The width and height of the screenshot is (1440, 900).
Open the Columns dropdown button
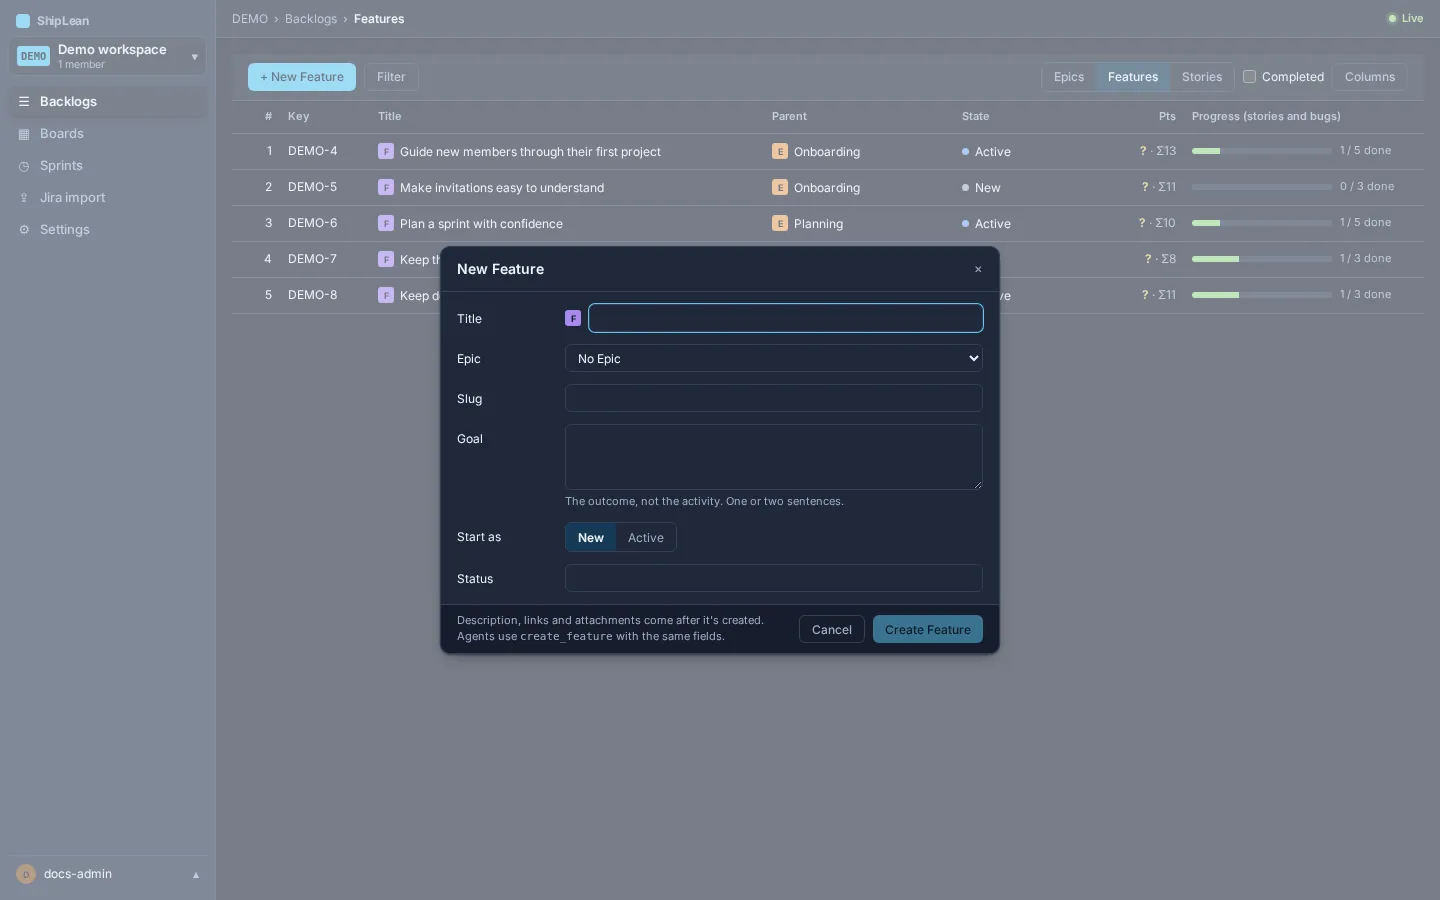tap(1370, 77)
